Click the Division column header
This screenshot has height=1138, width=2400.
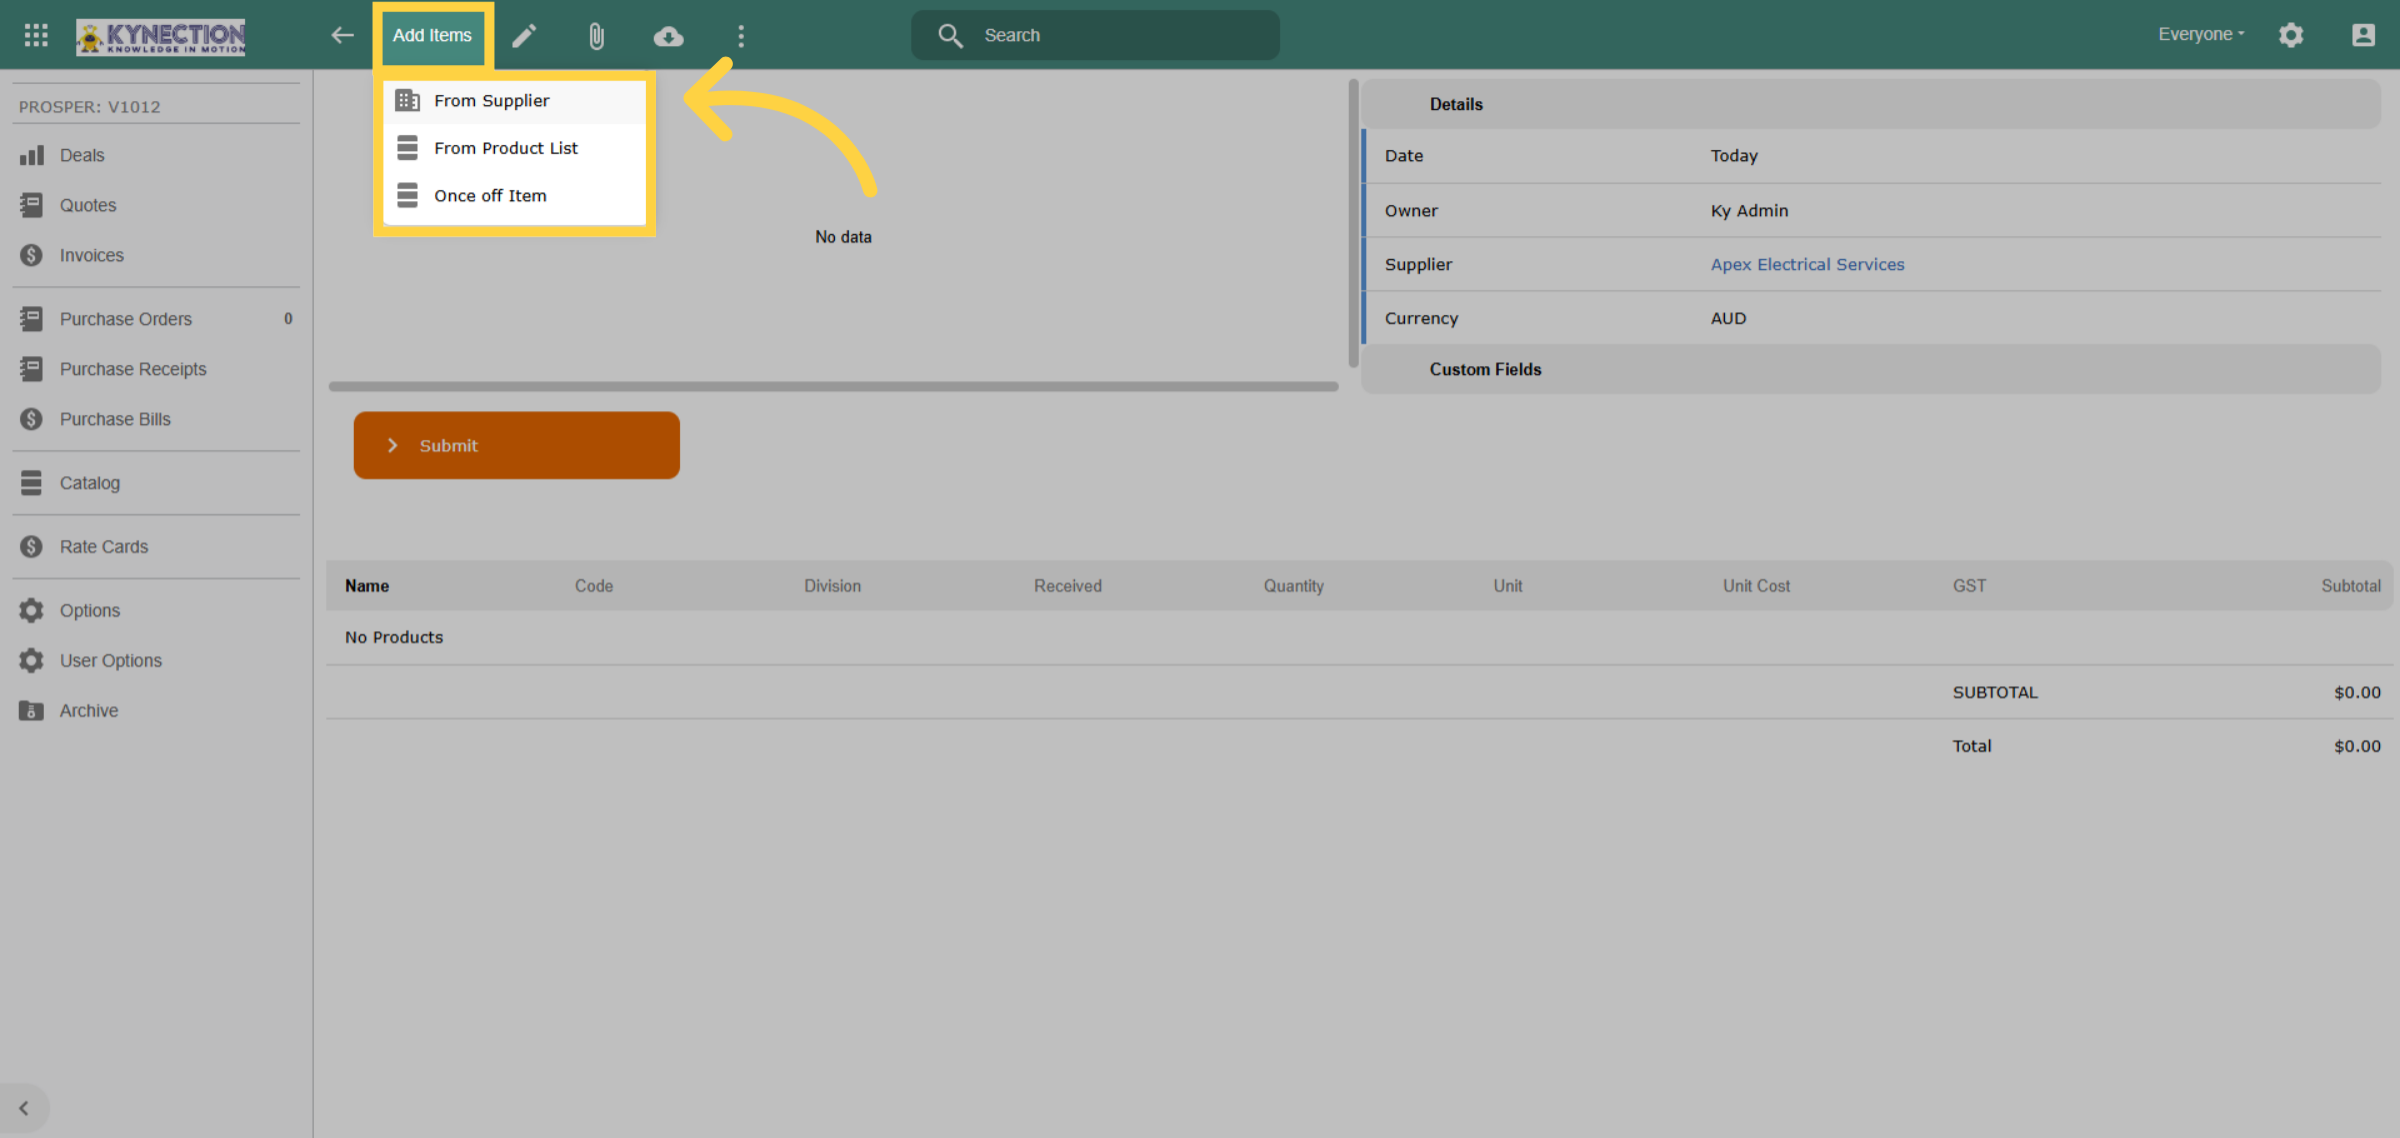point(832,586)
